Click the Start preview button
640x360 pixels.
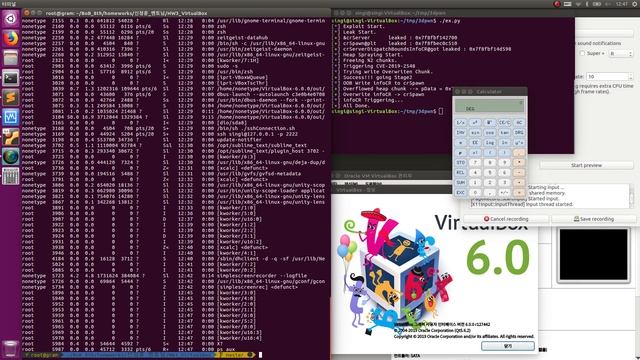click(586, 165)
